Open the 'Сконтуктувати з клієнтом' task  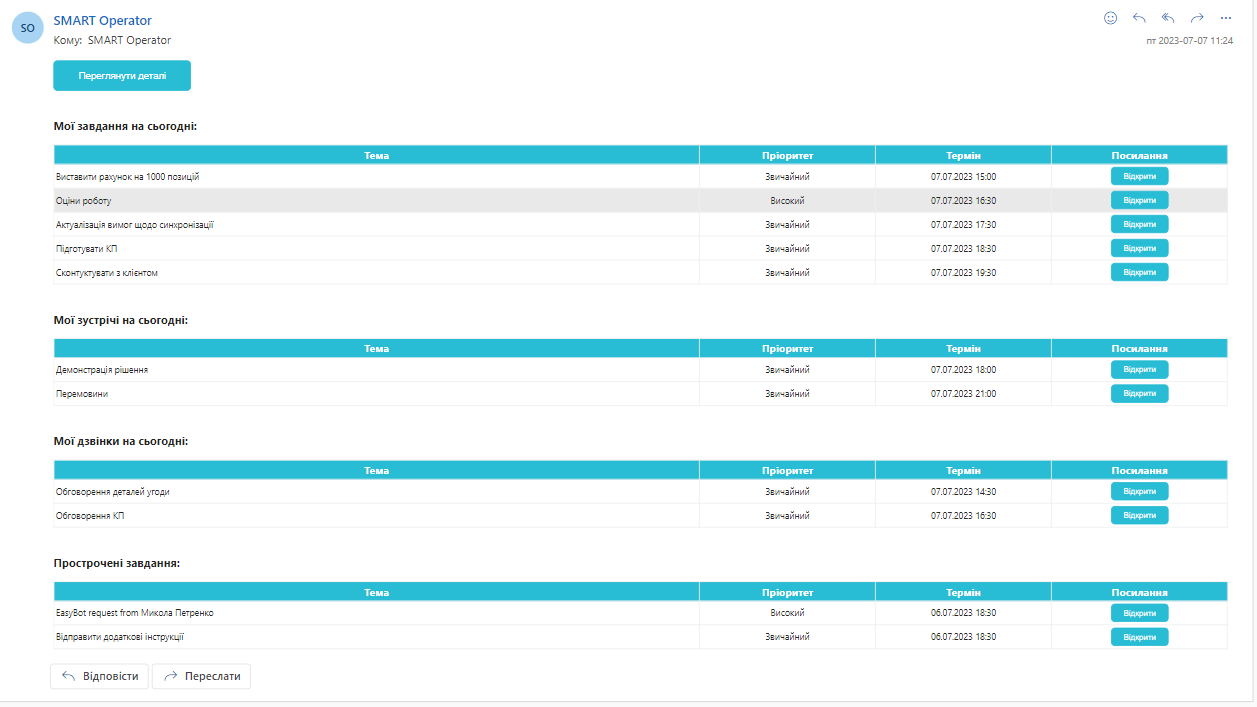tap(1139, 272)
